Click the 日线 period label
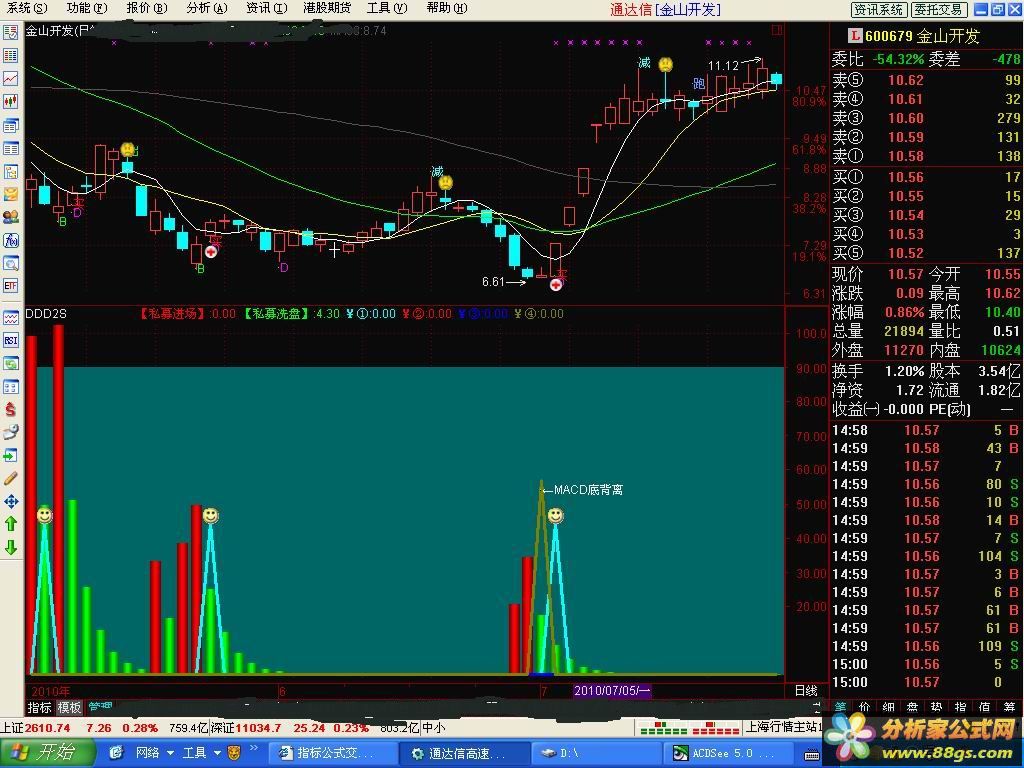This screenshot has width=1024, height=768. click(806, 691)
